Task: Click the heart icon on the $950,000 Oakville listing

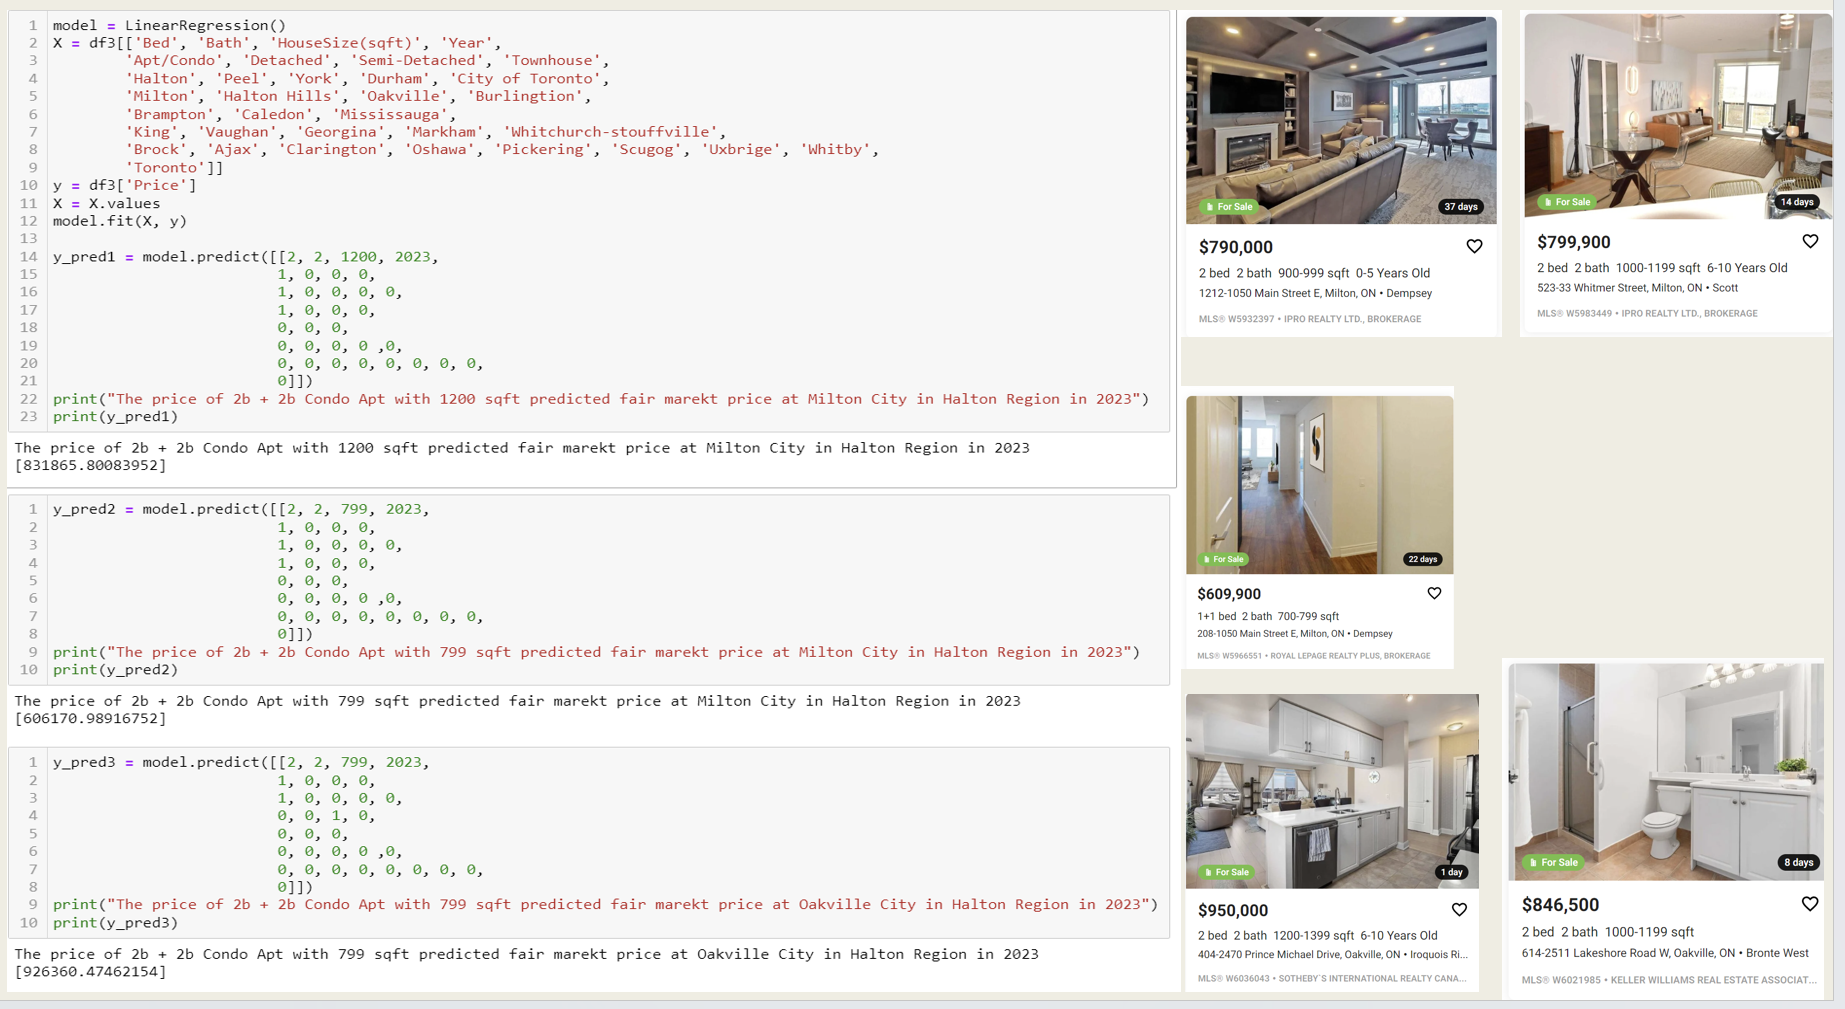Action: pos(1459,909)
